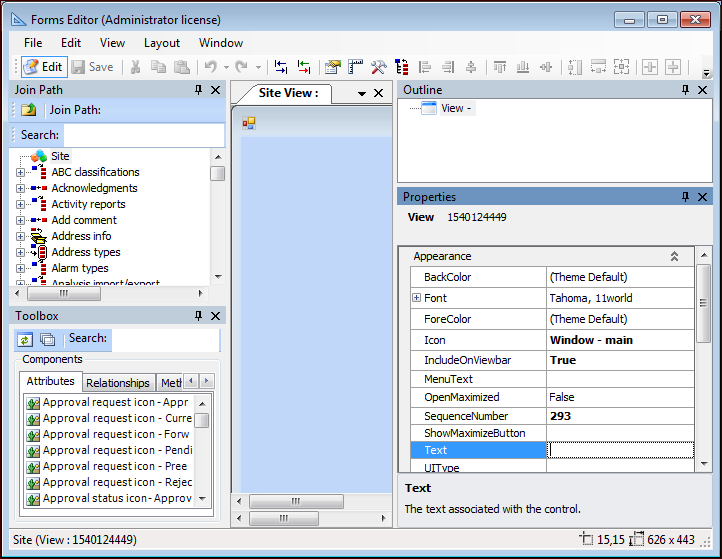The width and height of the screenshot is (722, 559).
Task: Toggle auto-hide pin on Properties panel
Action: pyautogui.click(x=685, y=197)
